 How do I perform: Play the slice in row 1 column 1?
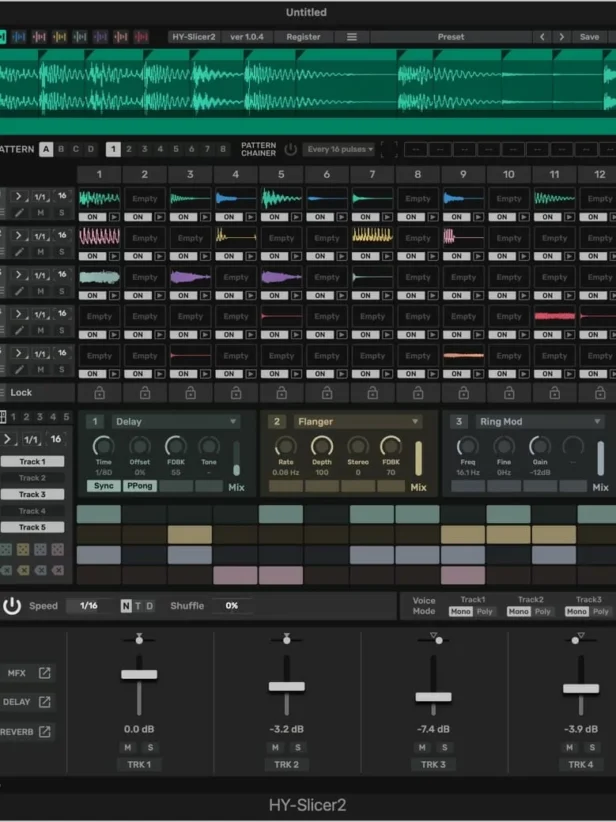[114, 217]
